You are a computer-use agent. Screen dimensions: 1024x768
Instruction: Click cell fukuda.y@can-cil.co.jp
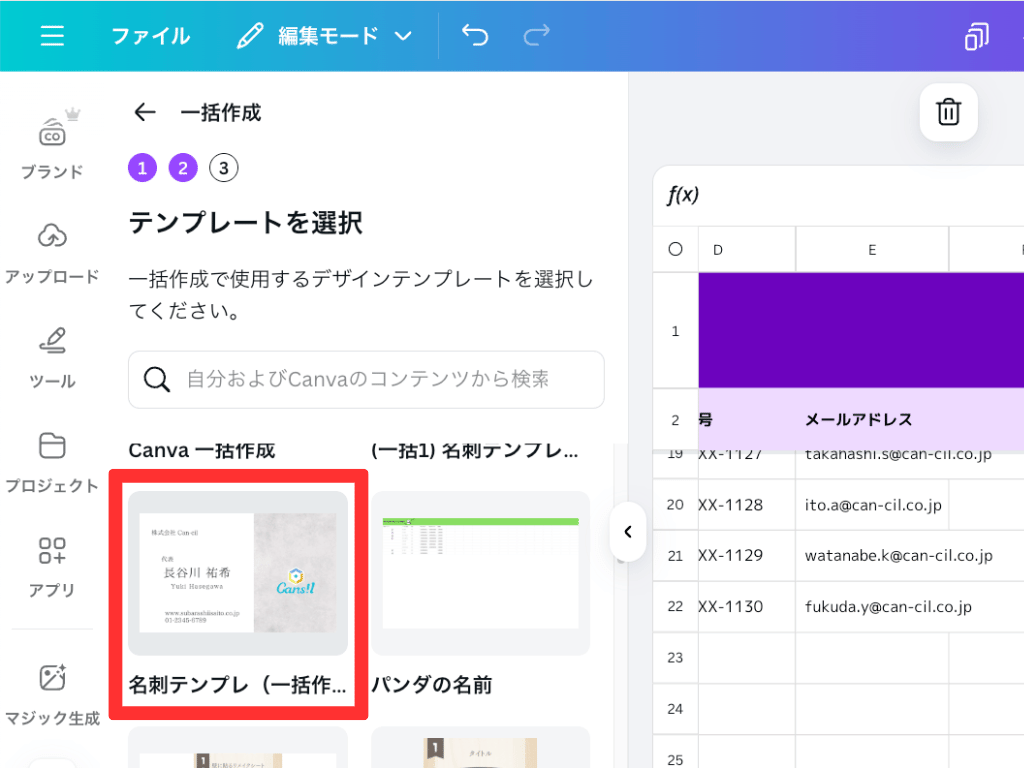coord(888,607)
